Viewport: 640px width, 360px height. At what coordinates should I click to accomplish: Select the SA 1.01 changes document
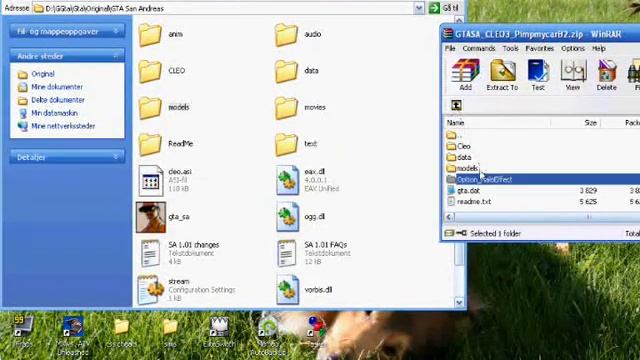pyautogui.click(x=179, y=253)
